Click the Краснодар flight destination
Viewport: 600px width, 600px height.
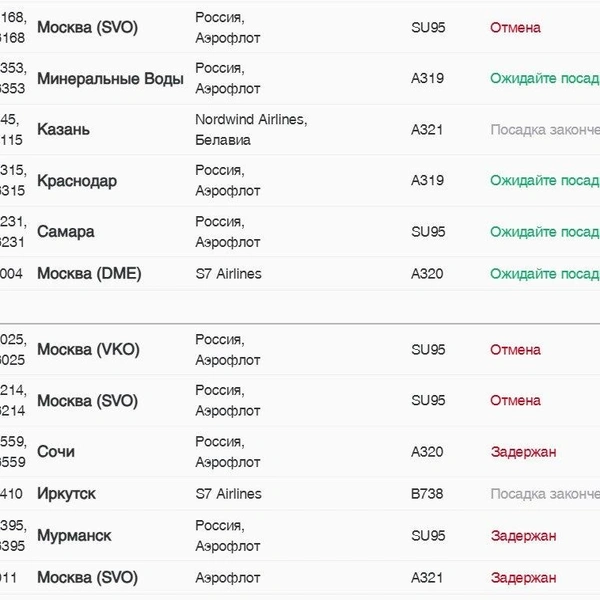click(x=77, y=181)
